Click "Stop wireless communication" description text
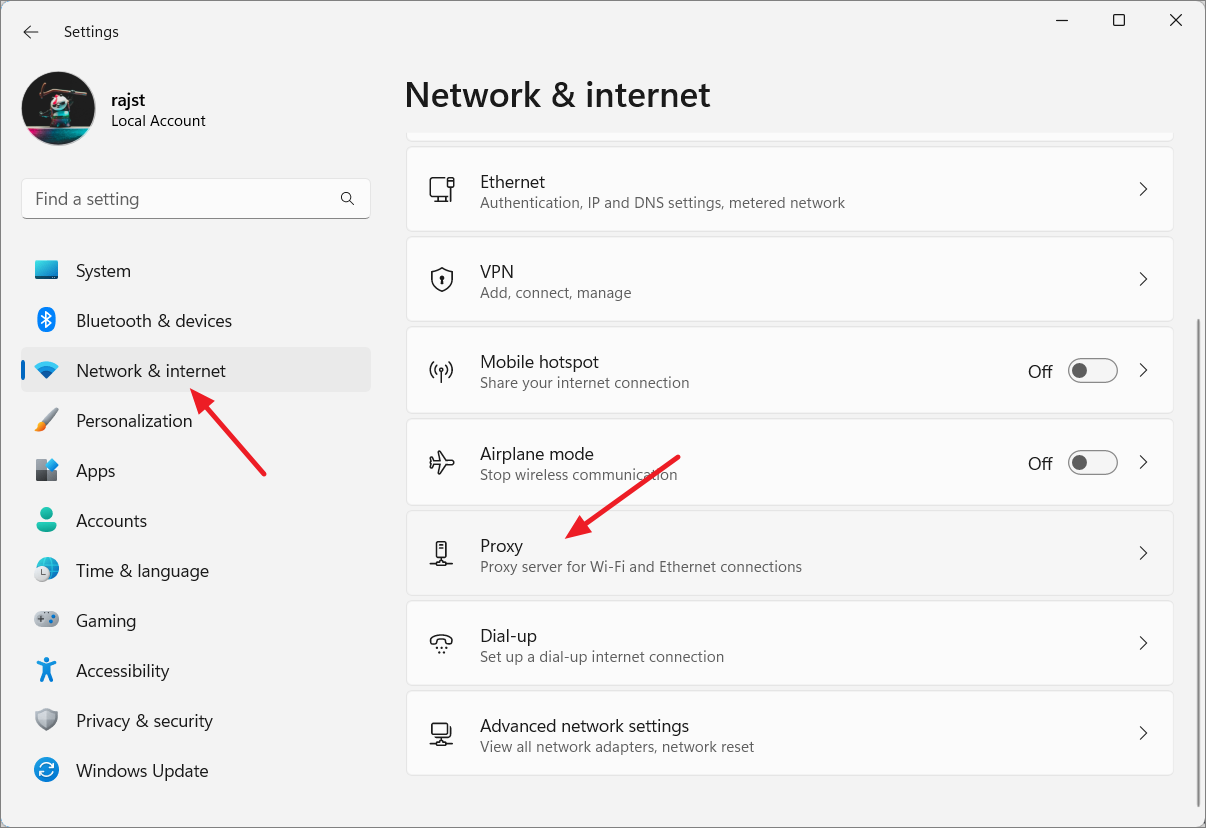1206x828 pixels. click(578, 475)
